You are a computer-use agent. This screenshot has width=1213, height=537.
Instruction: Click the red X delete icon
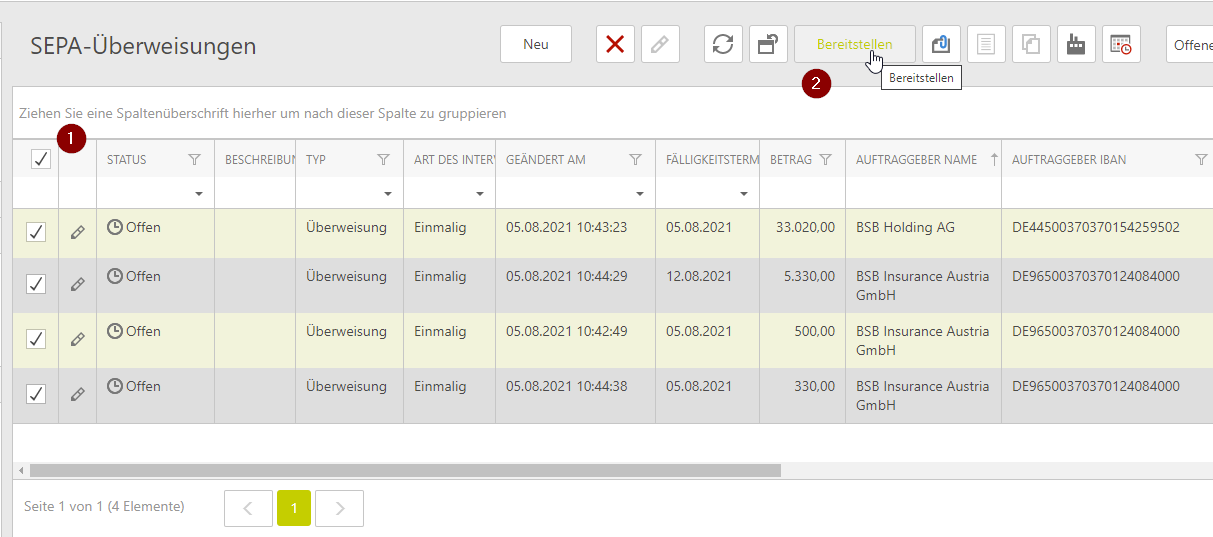click(615, 44)
